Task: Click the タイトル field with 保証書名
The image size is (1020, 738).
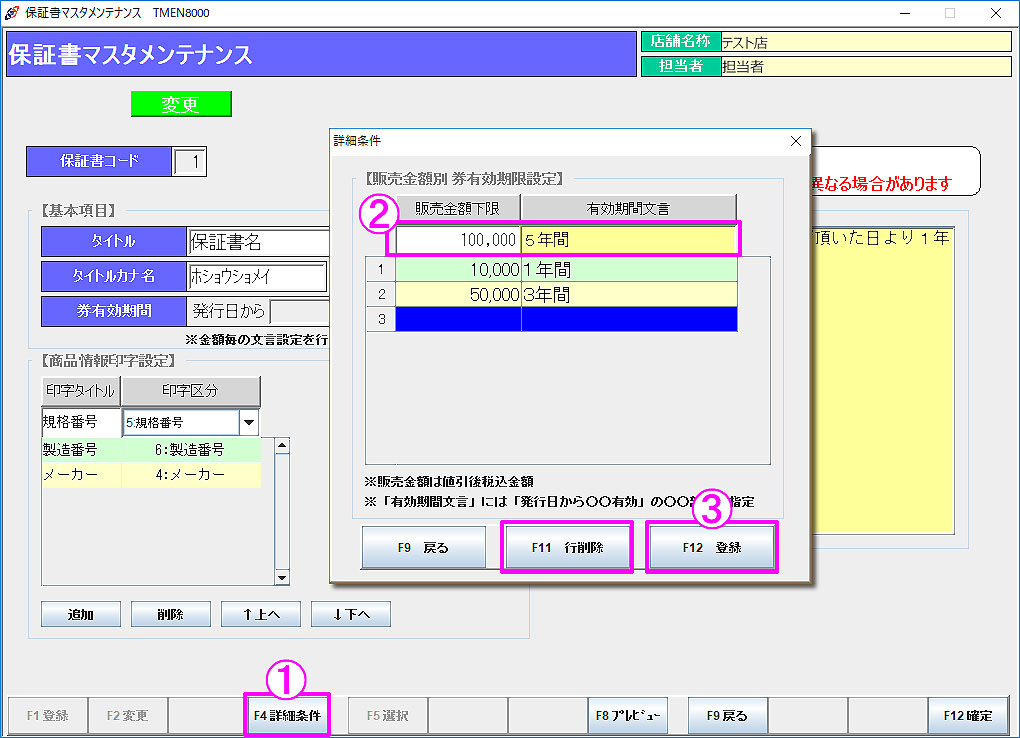Action: [x=258, y=242]
